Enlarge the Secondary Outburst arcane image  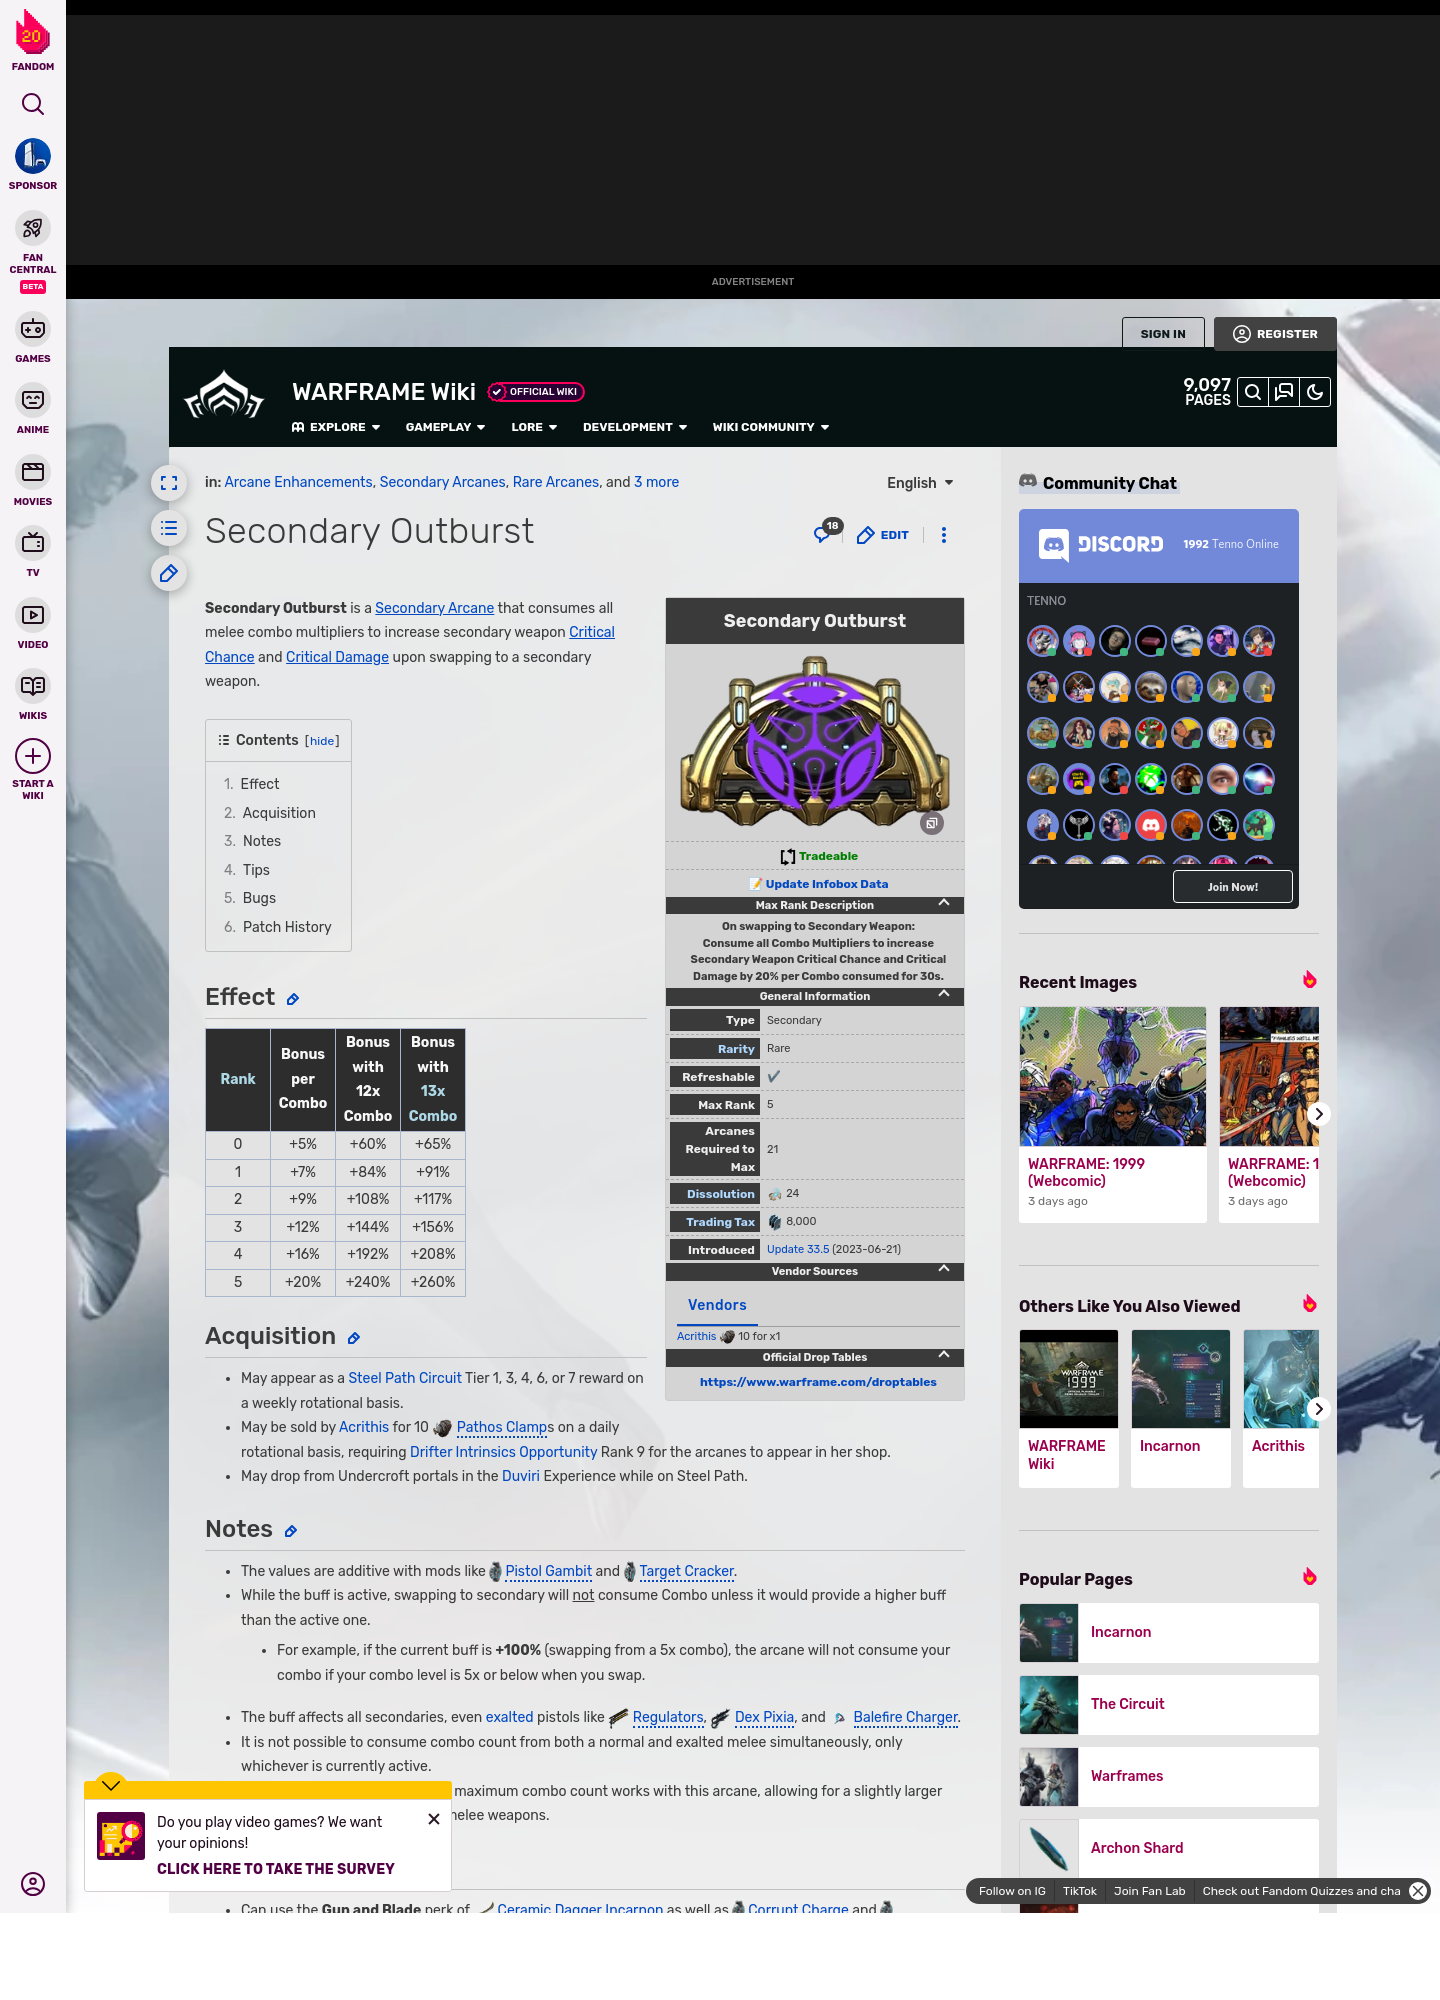tap(932, 823)
